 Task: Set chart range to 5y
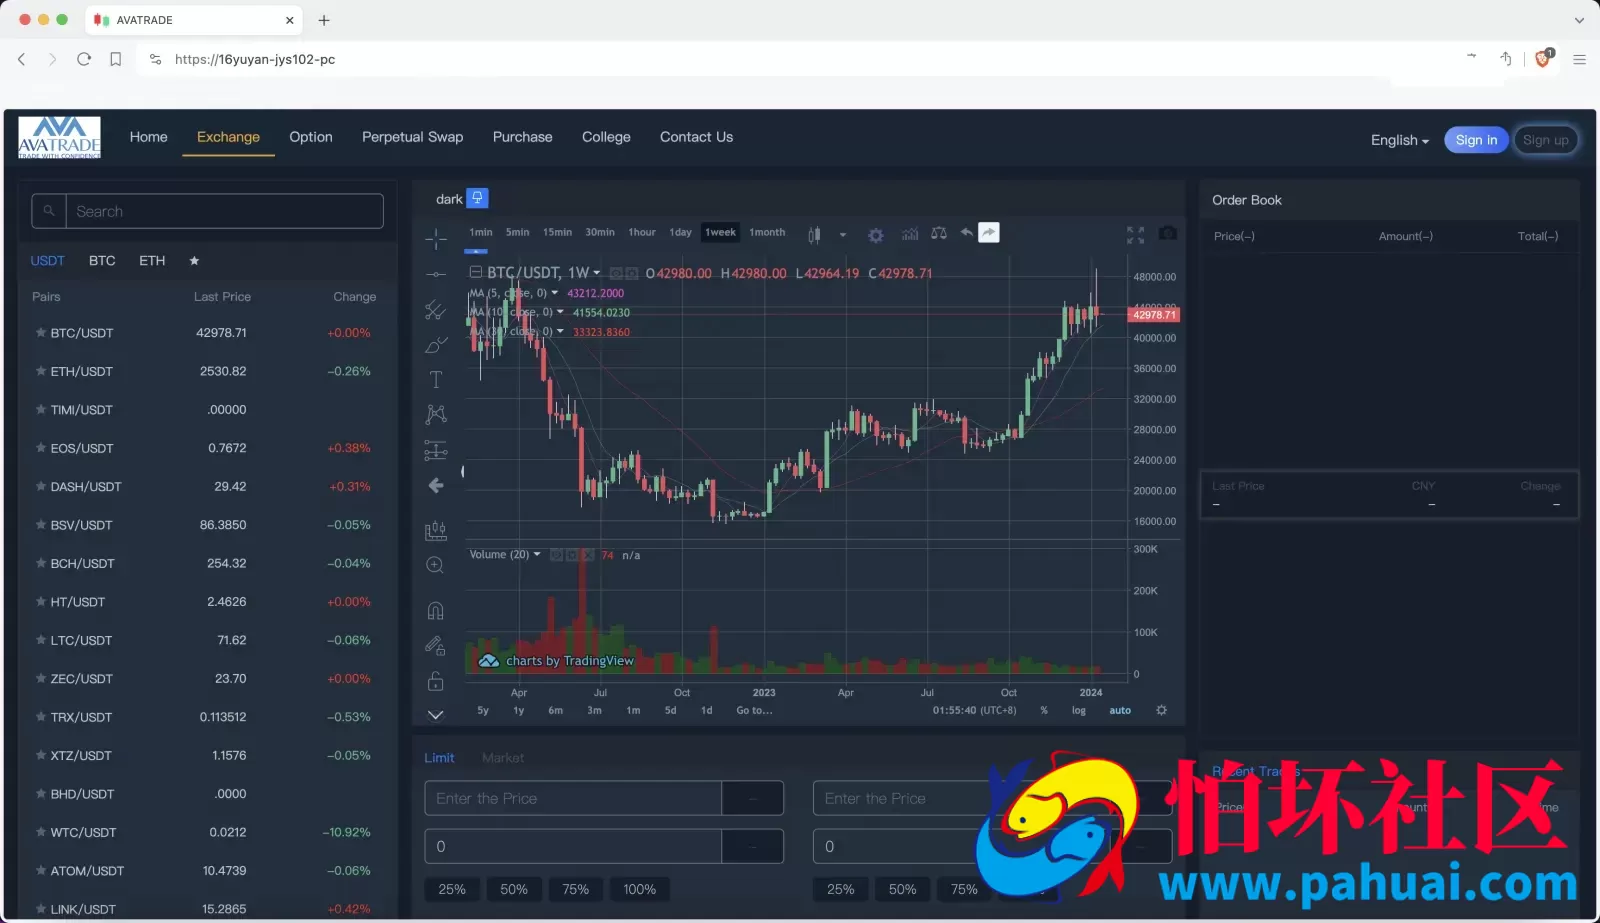[483, 710]
